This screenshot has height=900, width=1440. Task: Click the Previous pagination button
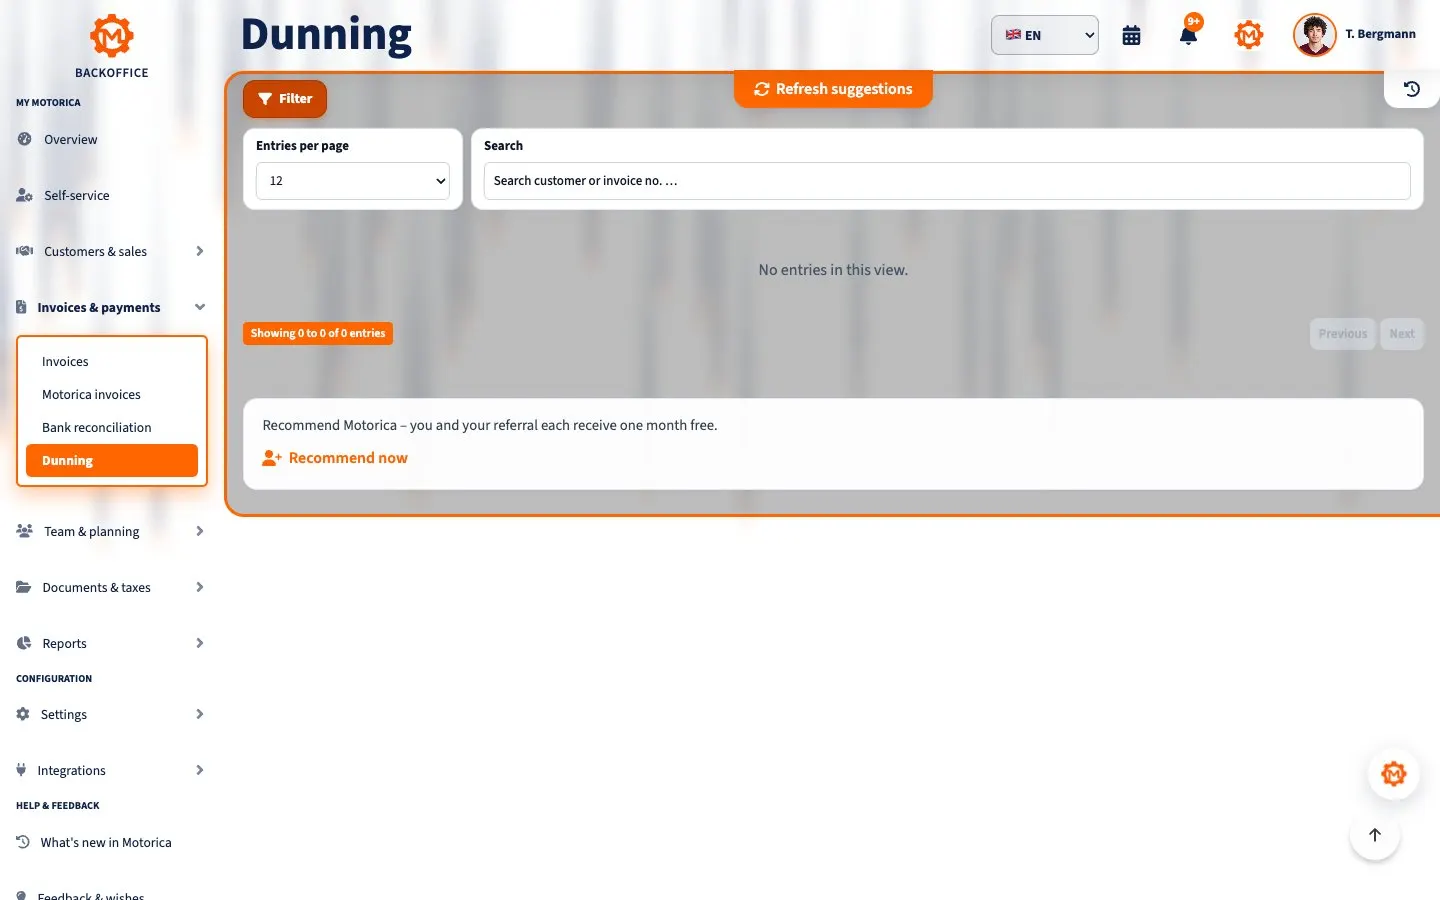coord(1342,334)
